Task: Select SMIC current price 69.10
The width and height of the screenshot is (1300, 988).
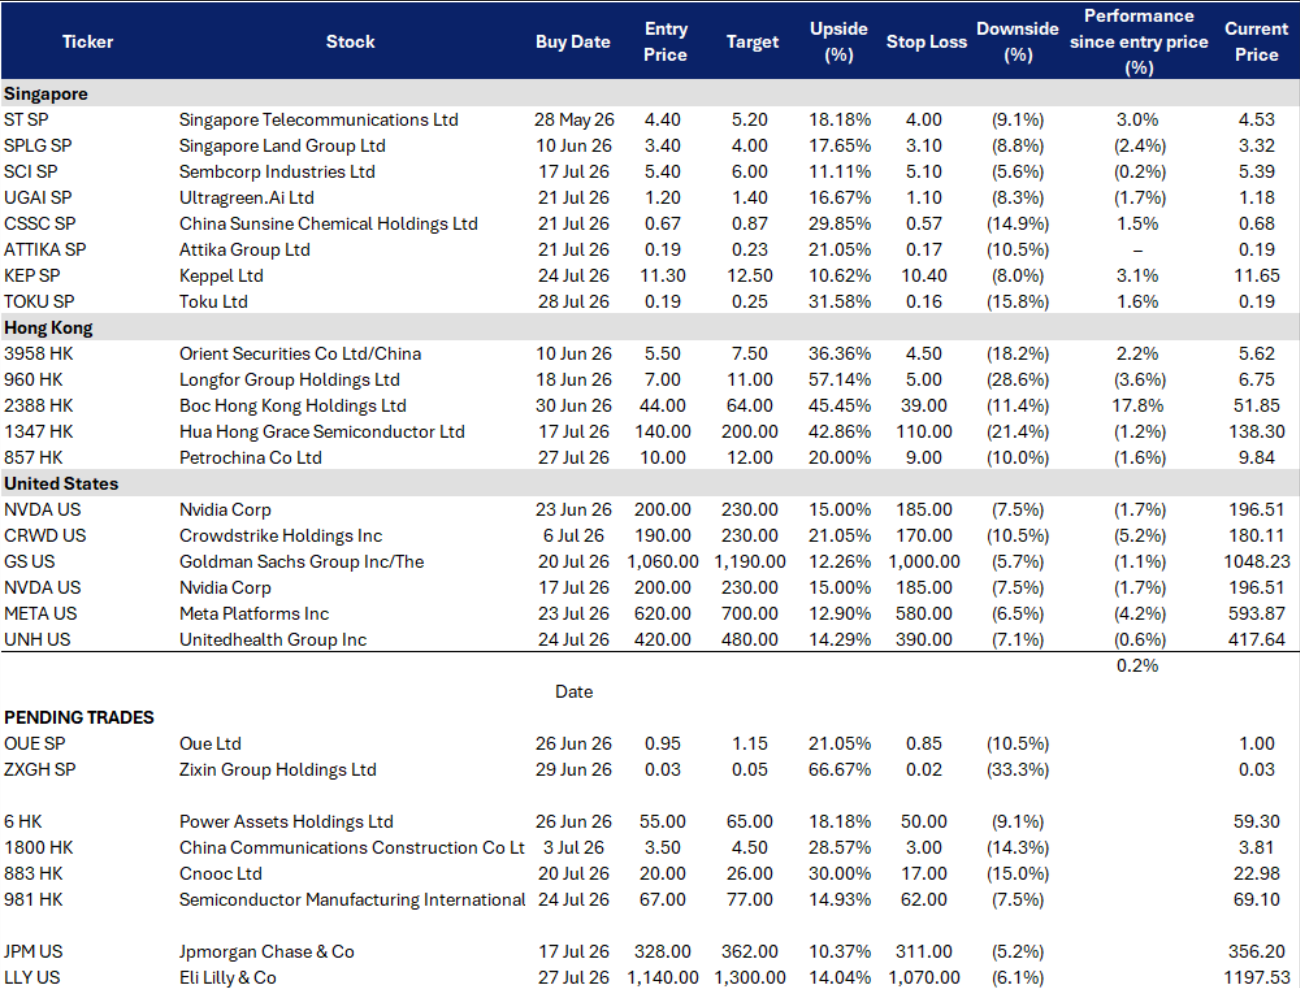Action: 1256,900
